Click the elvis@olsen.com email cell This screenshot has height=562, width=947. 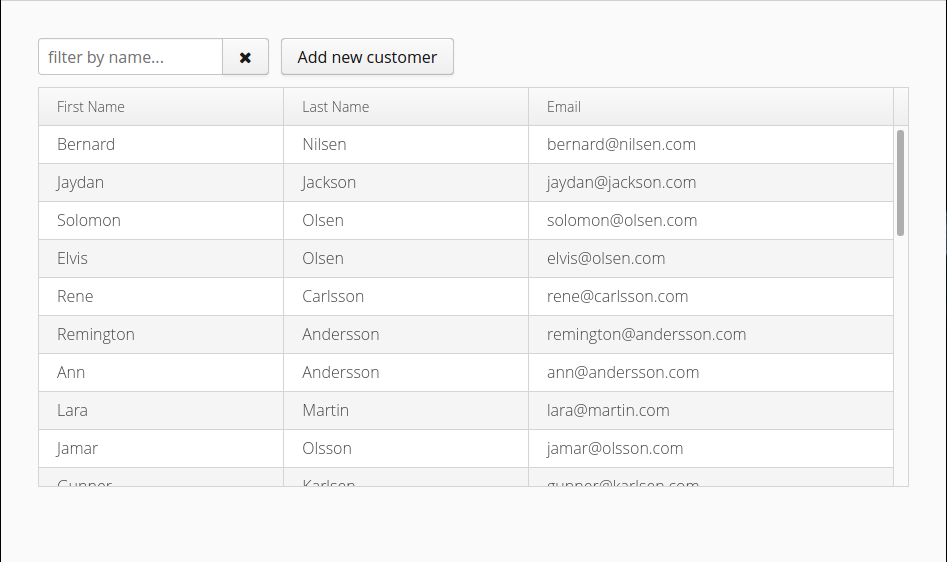(606, 259)
